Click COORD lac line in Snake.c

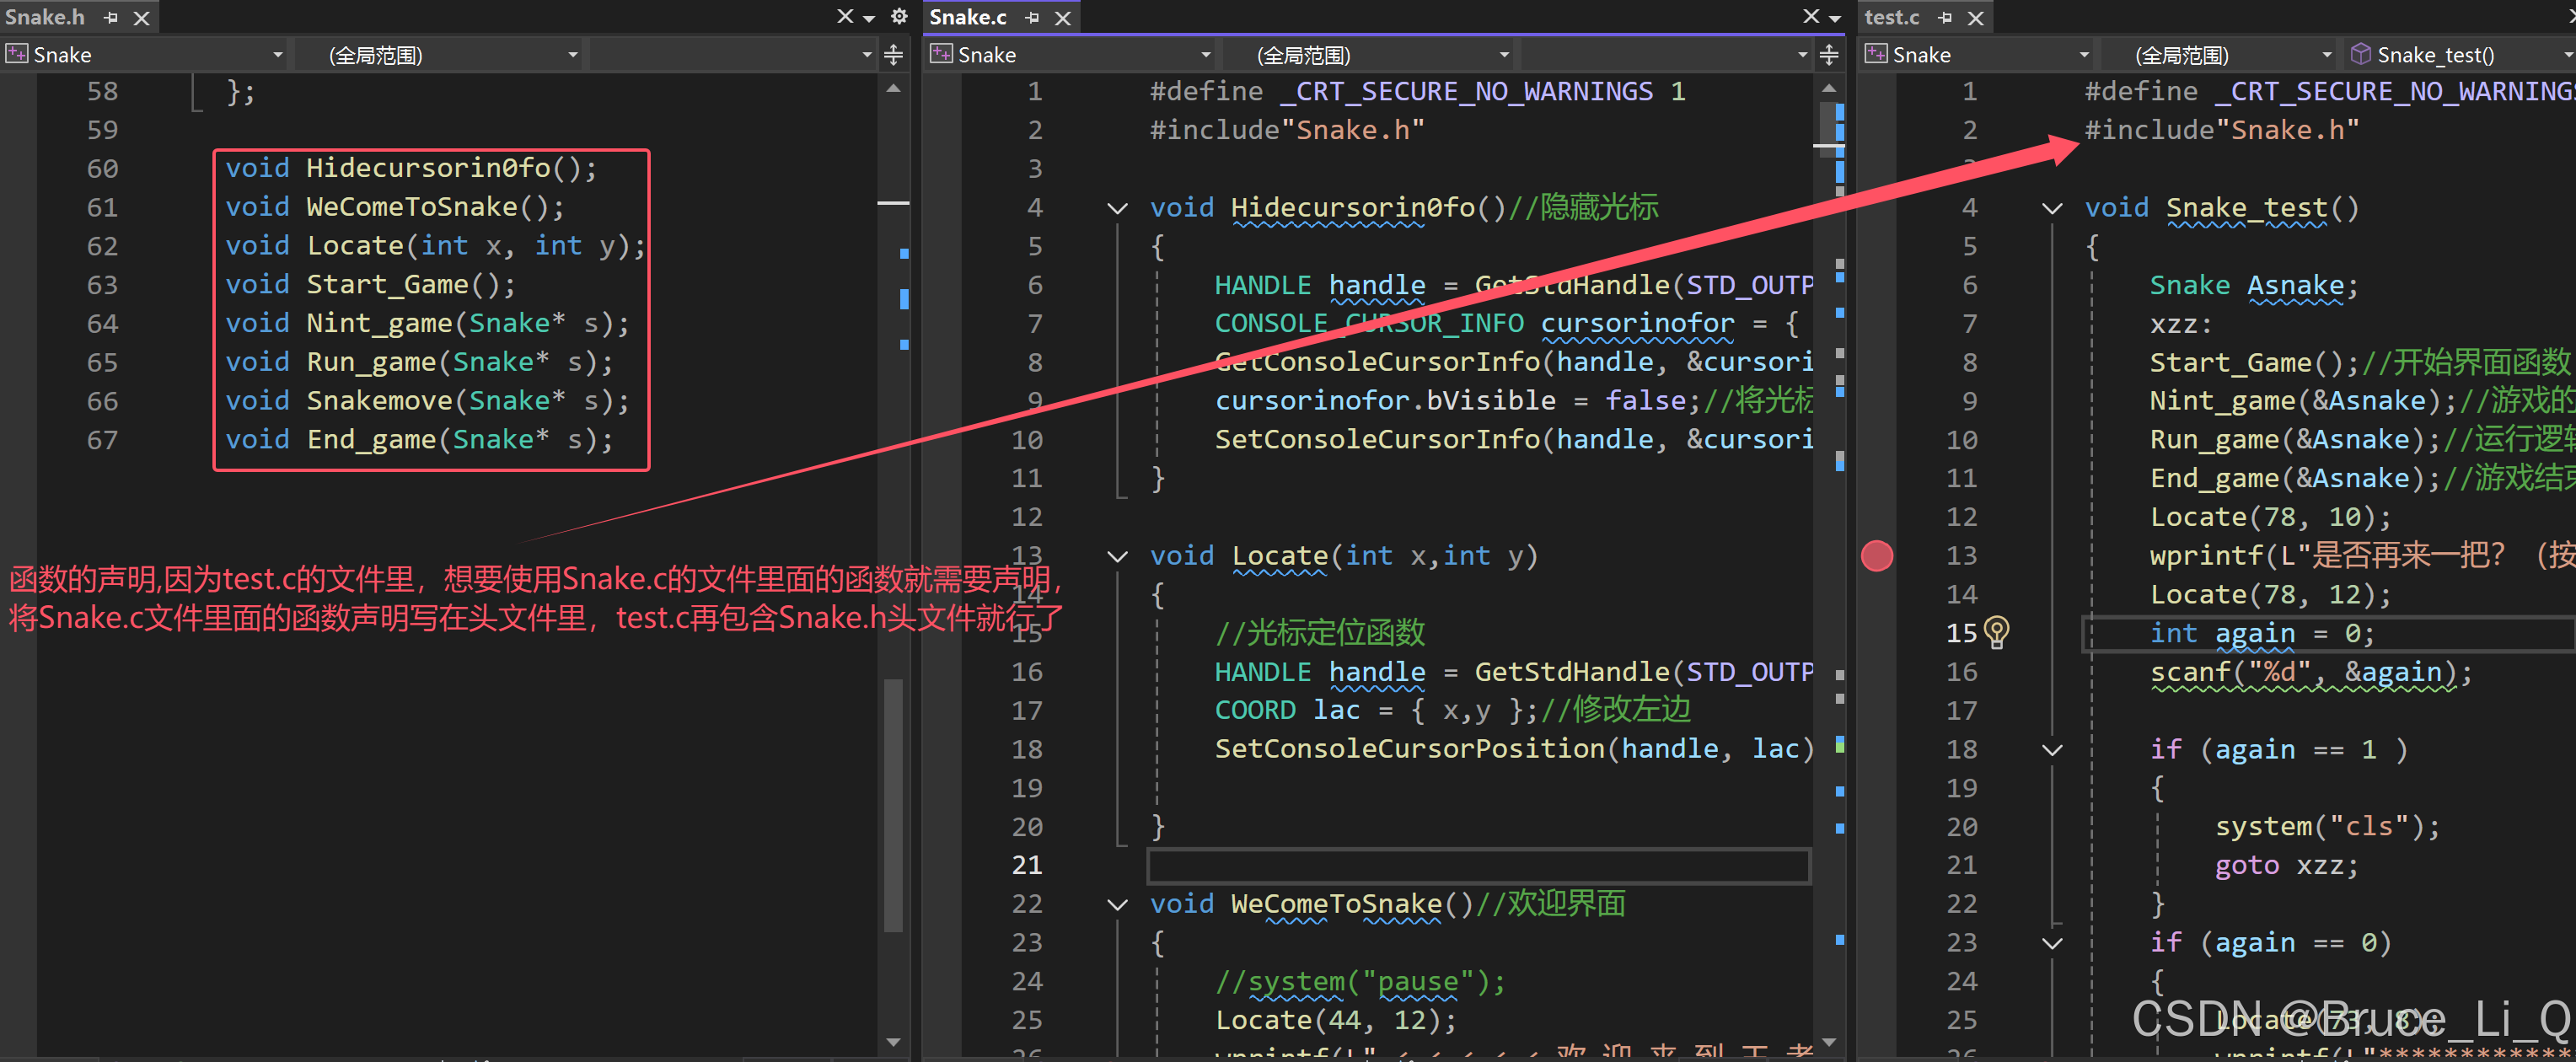coord(1452,711)
